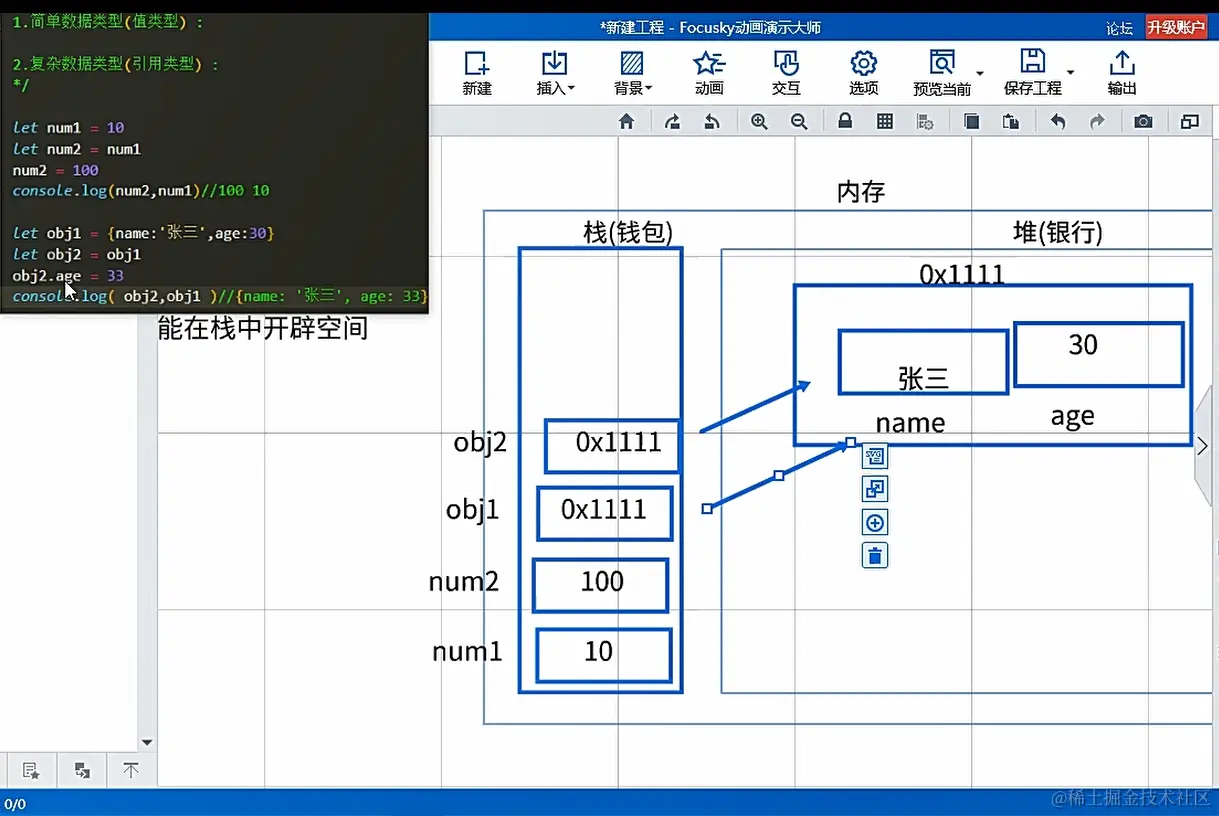Zoom out with the magnifier minus icon
This screenshot has width=1219, height=816.
pos(799,122)
